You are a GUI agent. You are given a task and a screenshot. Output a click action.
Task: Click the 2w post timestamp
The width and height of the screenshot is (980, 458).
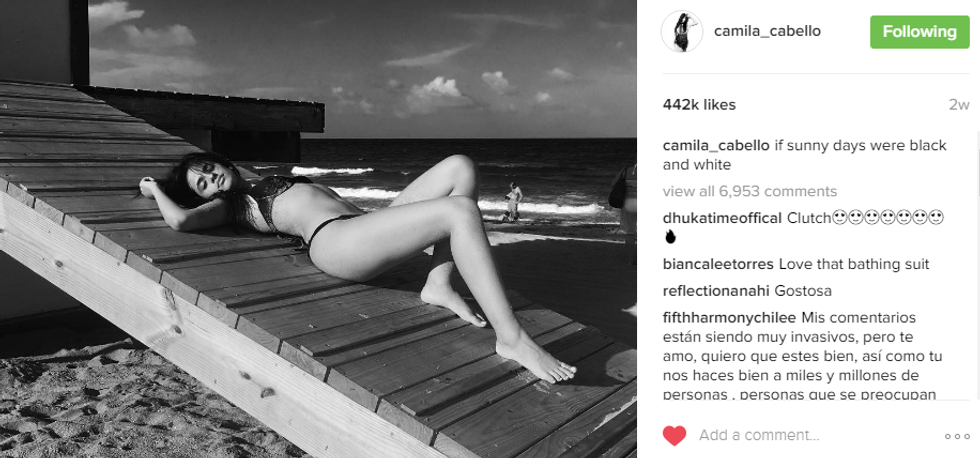click(x=959, y=105)
